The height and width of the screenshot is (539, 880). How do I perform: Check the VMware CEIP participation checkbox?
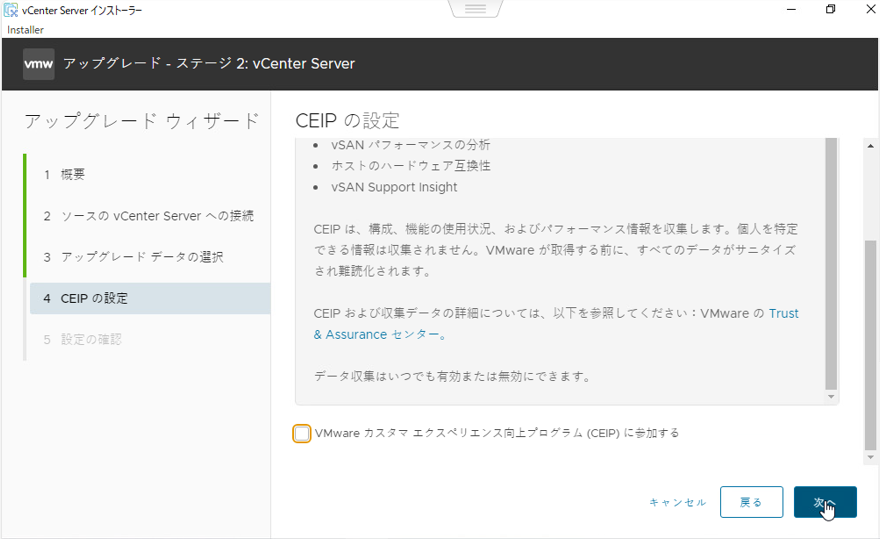pyautogui.click(x=301, y=433)
